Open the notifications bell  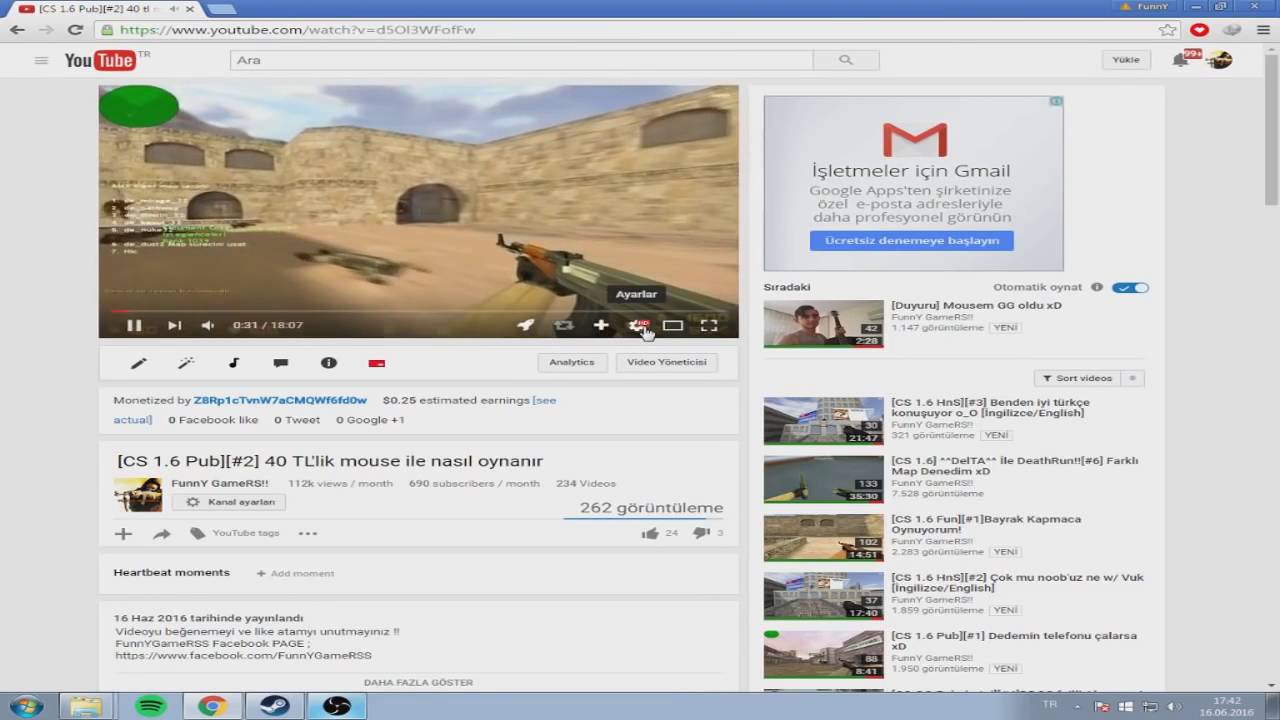point(1181,60)
